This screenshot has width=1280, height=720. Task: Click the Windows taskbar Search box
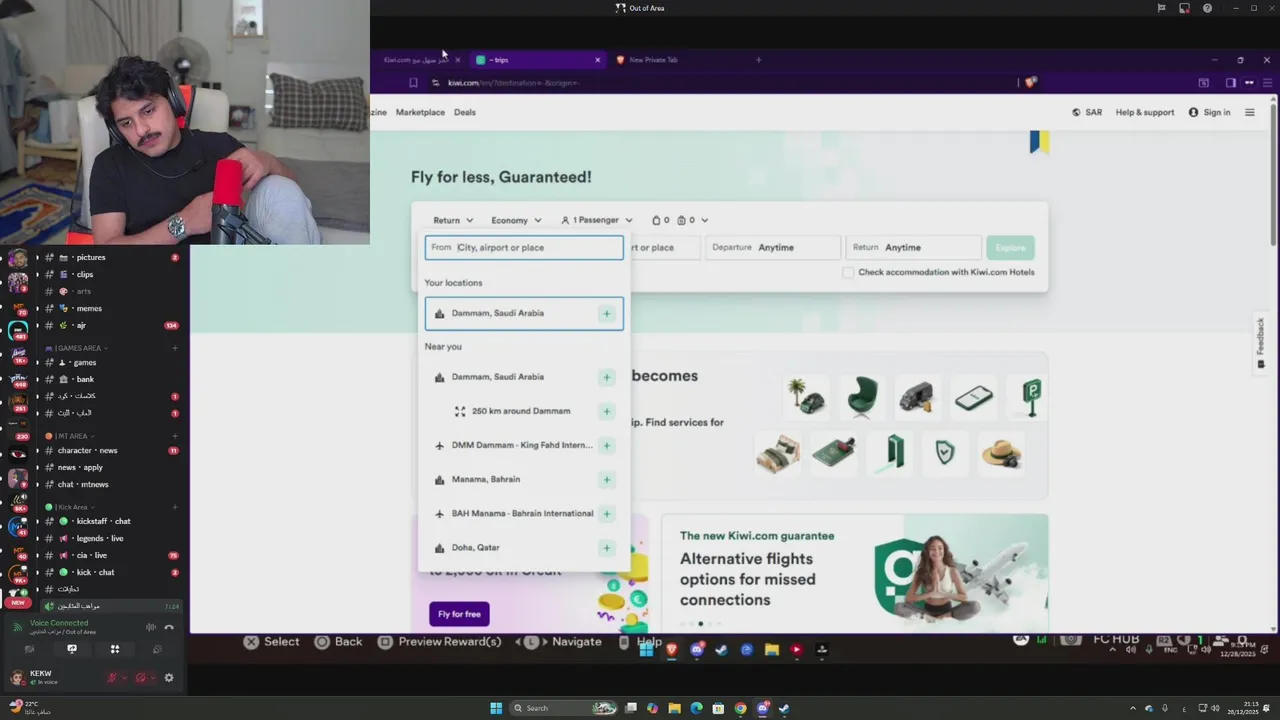pos(562,708)
